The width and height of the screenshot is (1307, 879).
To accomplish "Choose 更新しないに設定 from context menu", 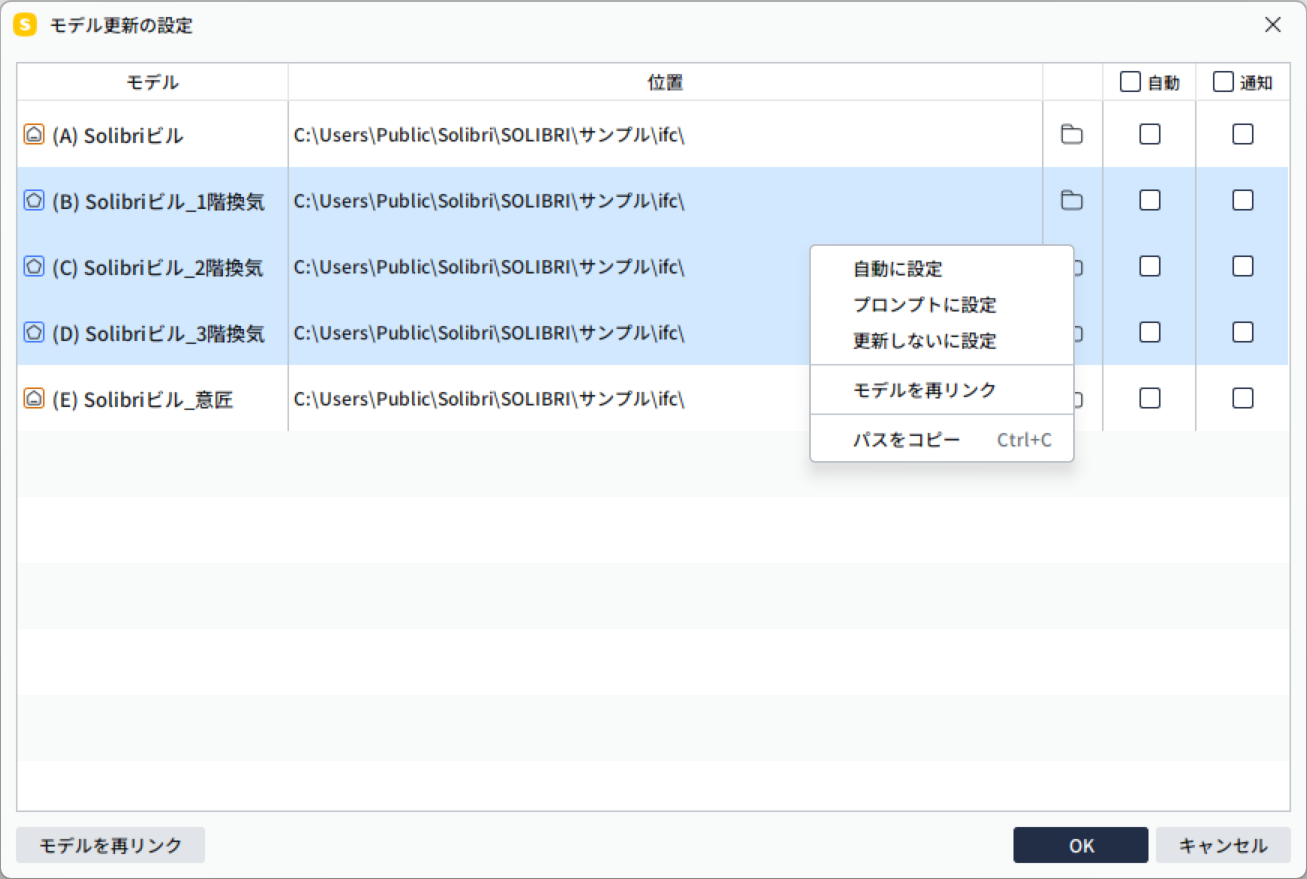I will coord(942,341).
